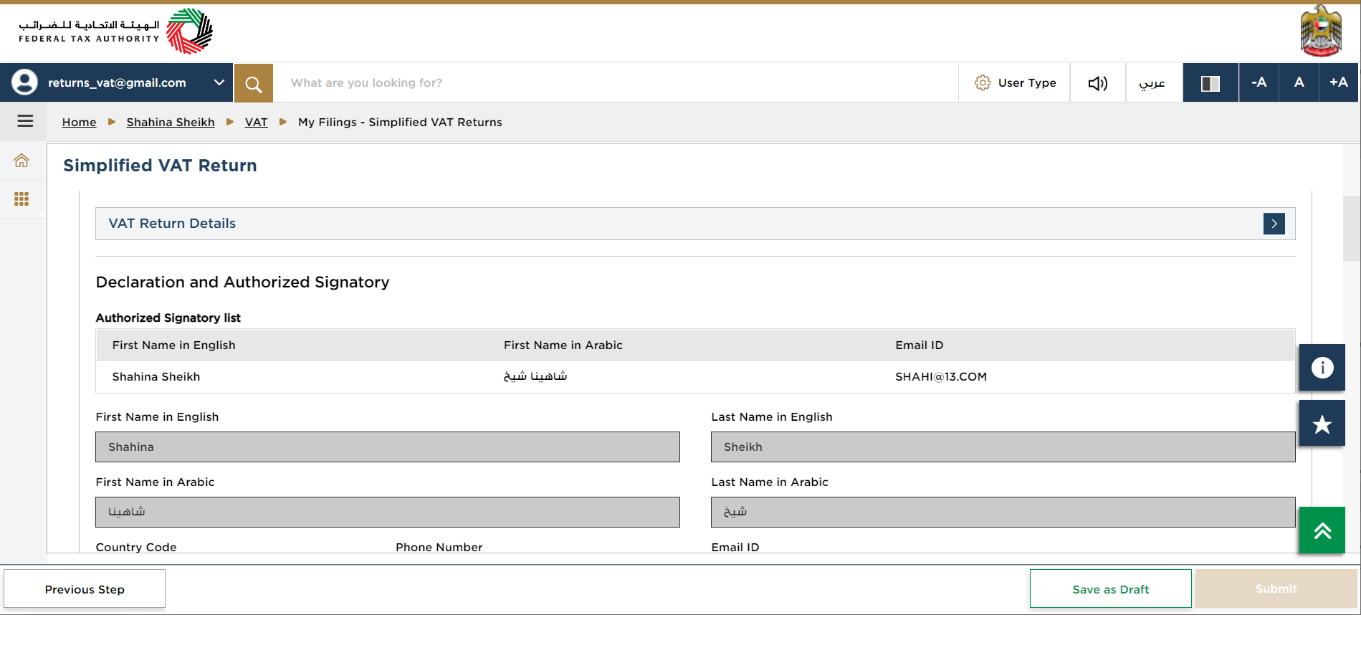The width and height of the screenshot is (1361, 648).
Task: Click the 'Simplified VAT Return' page title
Action: pyautogui.click(x=160, y=166)
